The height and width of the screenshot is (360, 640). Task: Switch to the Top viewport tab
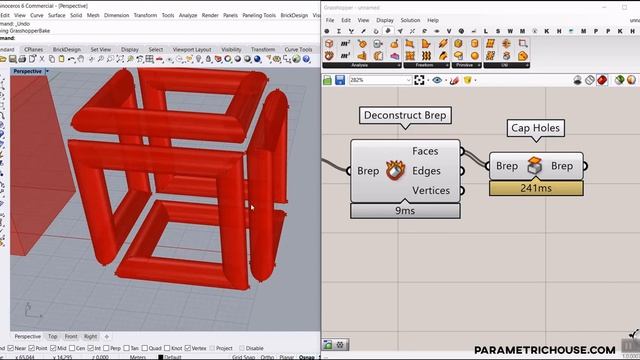[x=53, y=337]
